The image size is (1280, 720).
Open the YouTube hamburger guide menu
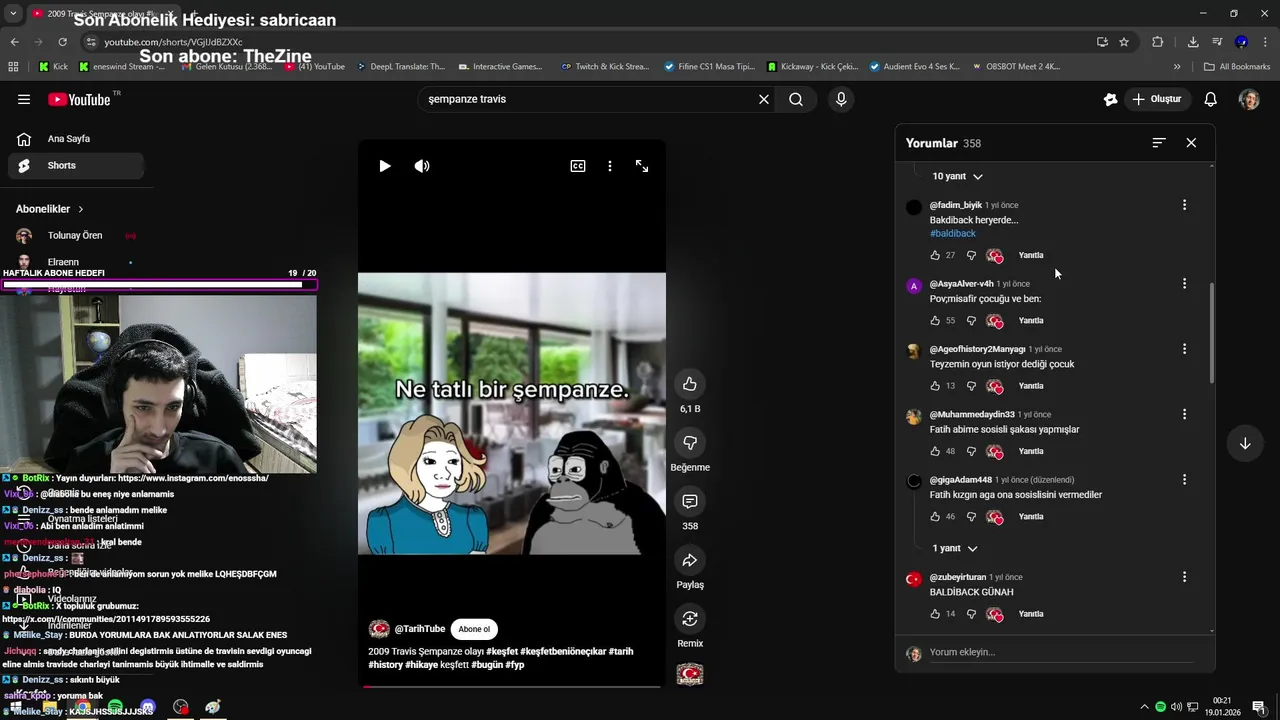tap(24, 99)
